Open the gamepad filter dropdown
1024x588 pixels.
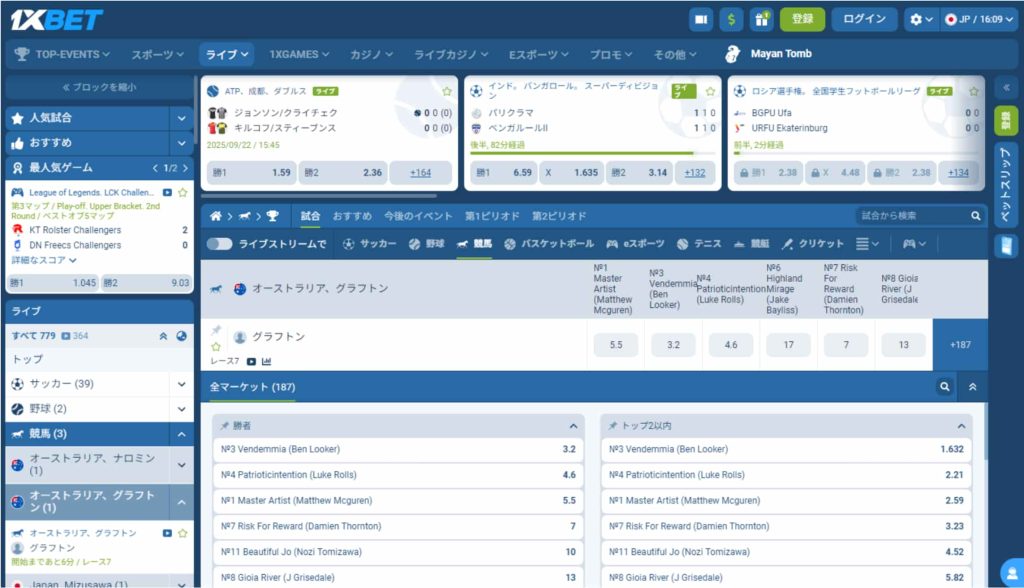[914, 244]
